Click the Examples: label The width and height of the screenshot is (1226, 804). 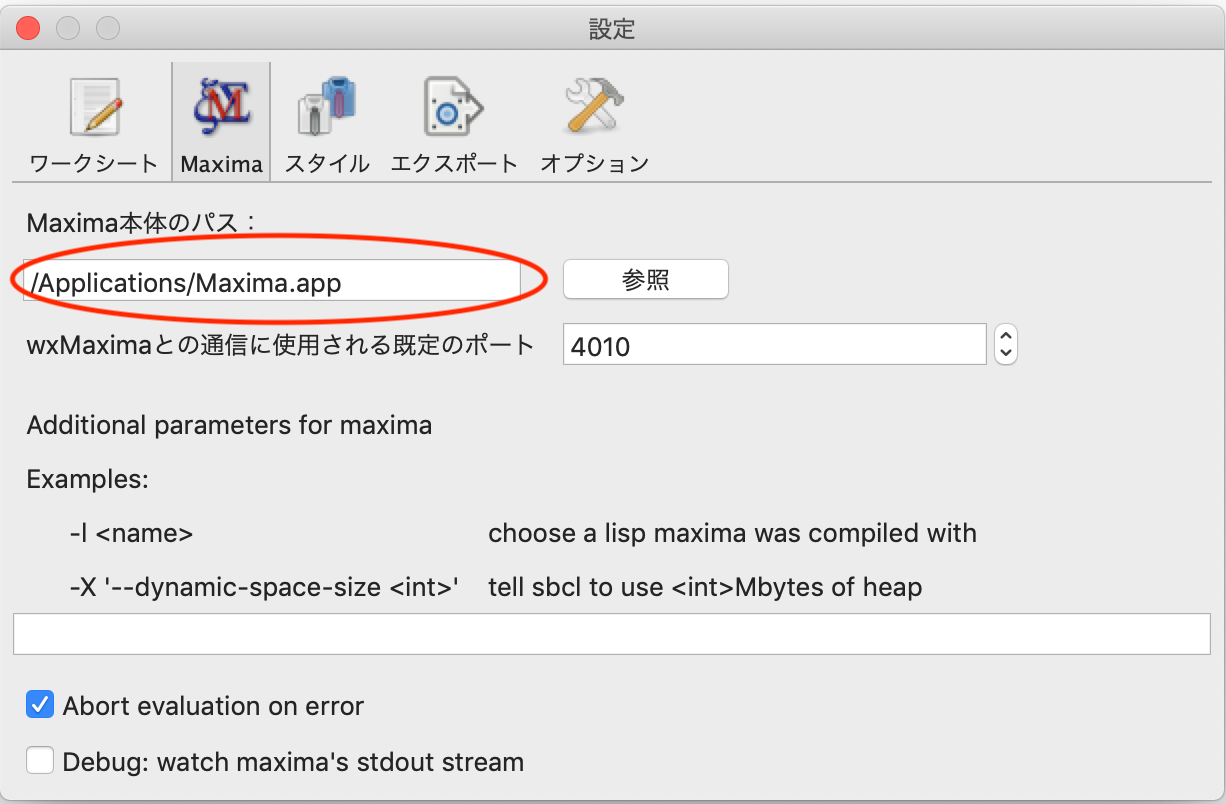[x=88, y=479]
